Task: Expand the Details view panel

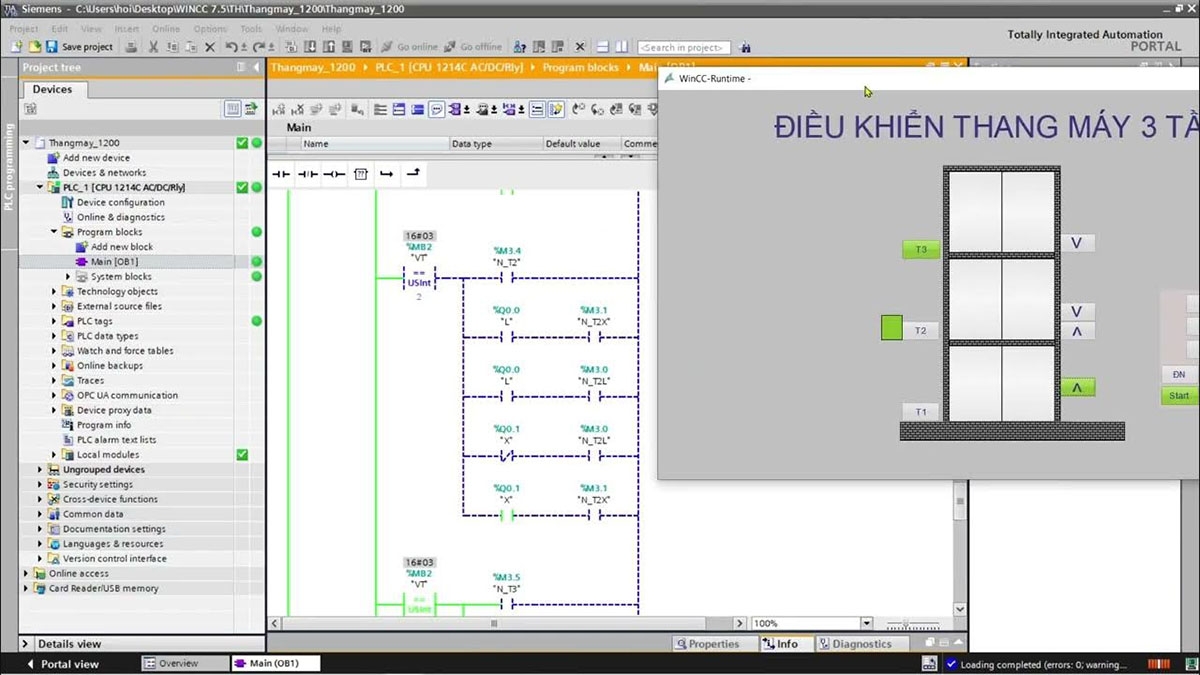Action: pyautogui.click(x=27, y=644)
